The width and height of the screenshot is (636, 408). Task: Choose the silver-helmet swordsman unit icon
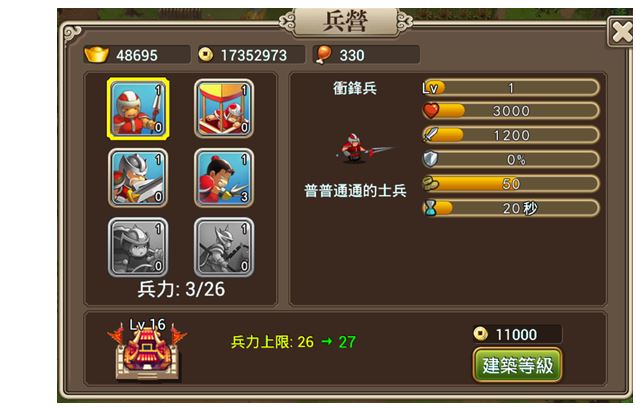[x=138, y=178]
